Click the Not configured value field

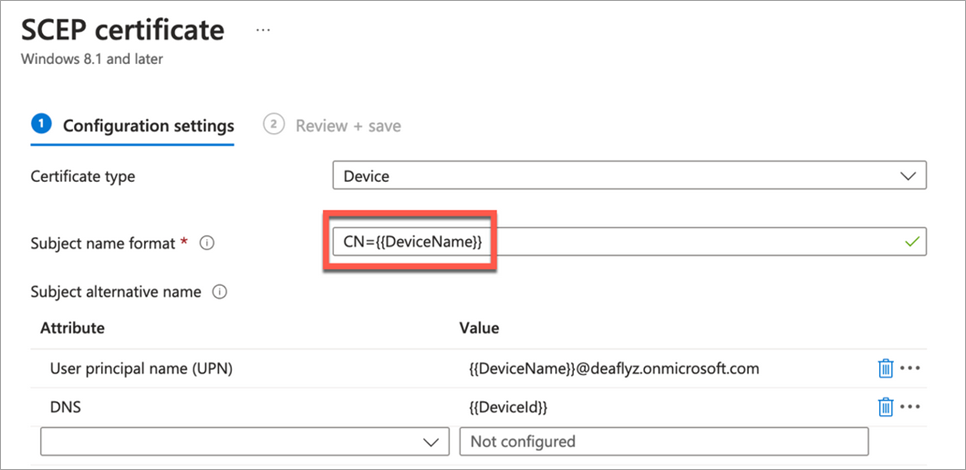point(663,441)
